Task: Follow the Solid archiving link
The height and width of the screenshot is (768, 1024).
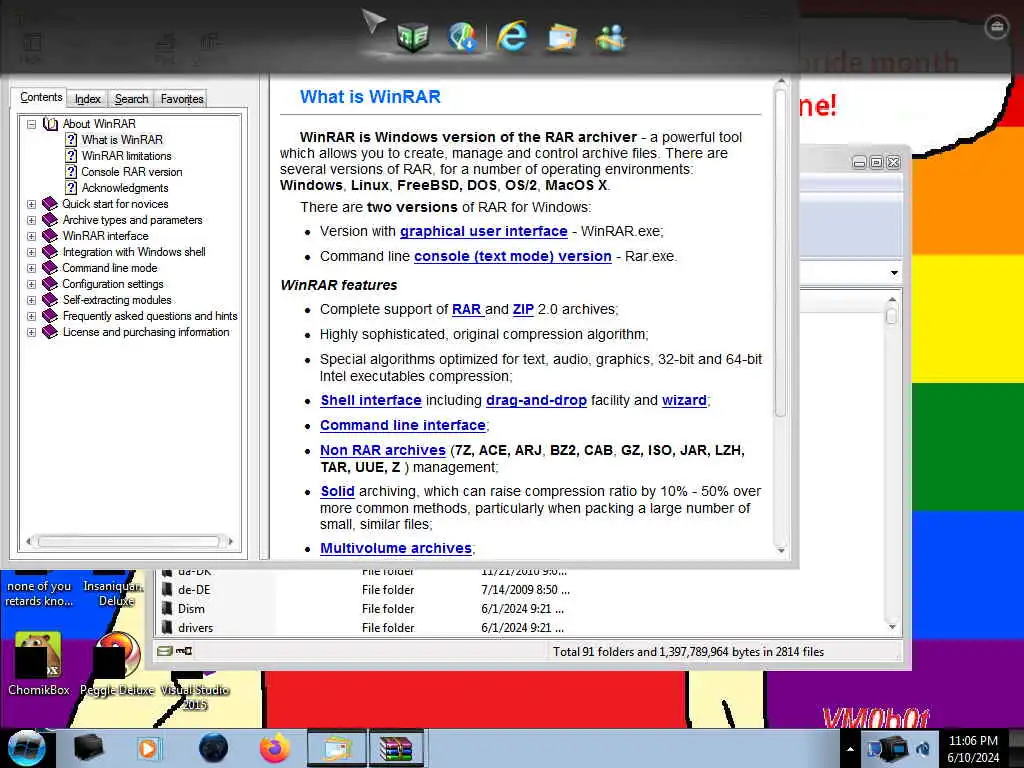Action: (338, 491)
